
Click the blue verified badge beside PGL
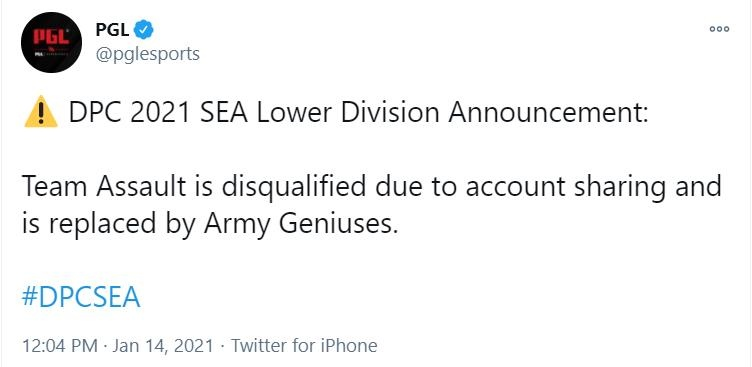[143, 30]
